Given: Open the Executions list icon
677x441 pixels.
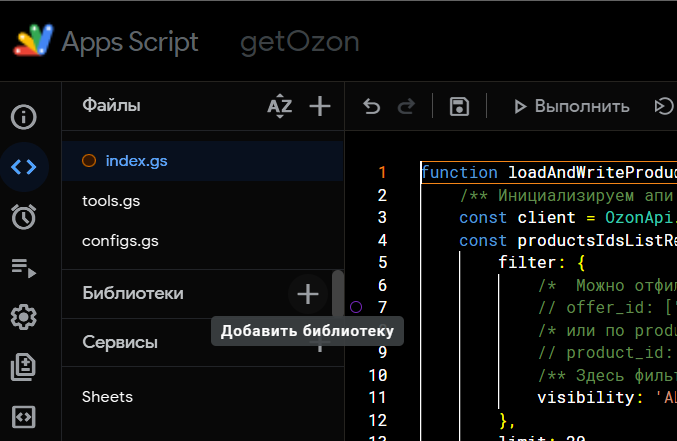Looking at the screenshot, I should (x=24, y=267).
